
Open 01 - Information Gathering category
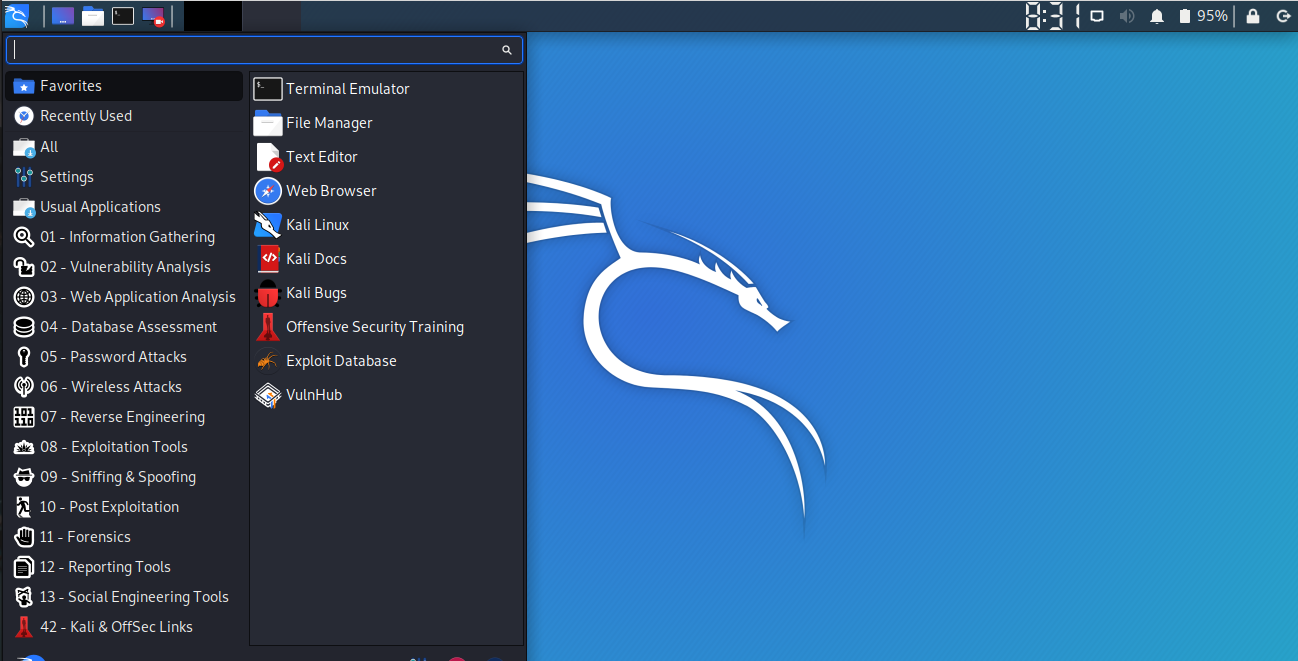[125, 237]
